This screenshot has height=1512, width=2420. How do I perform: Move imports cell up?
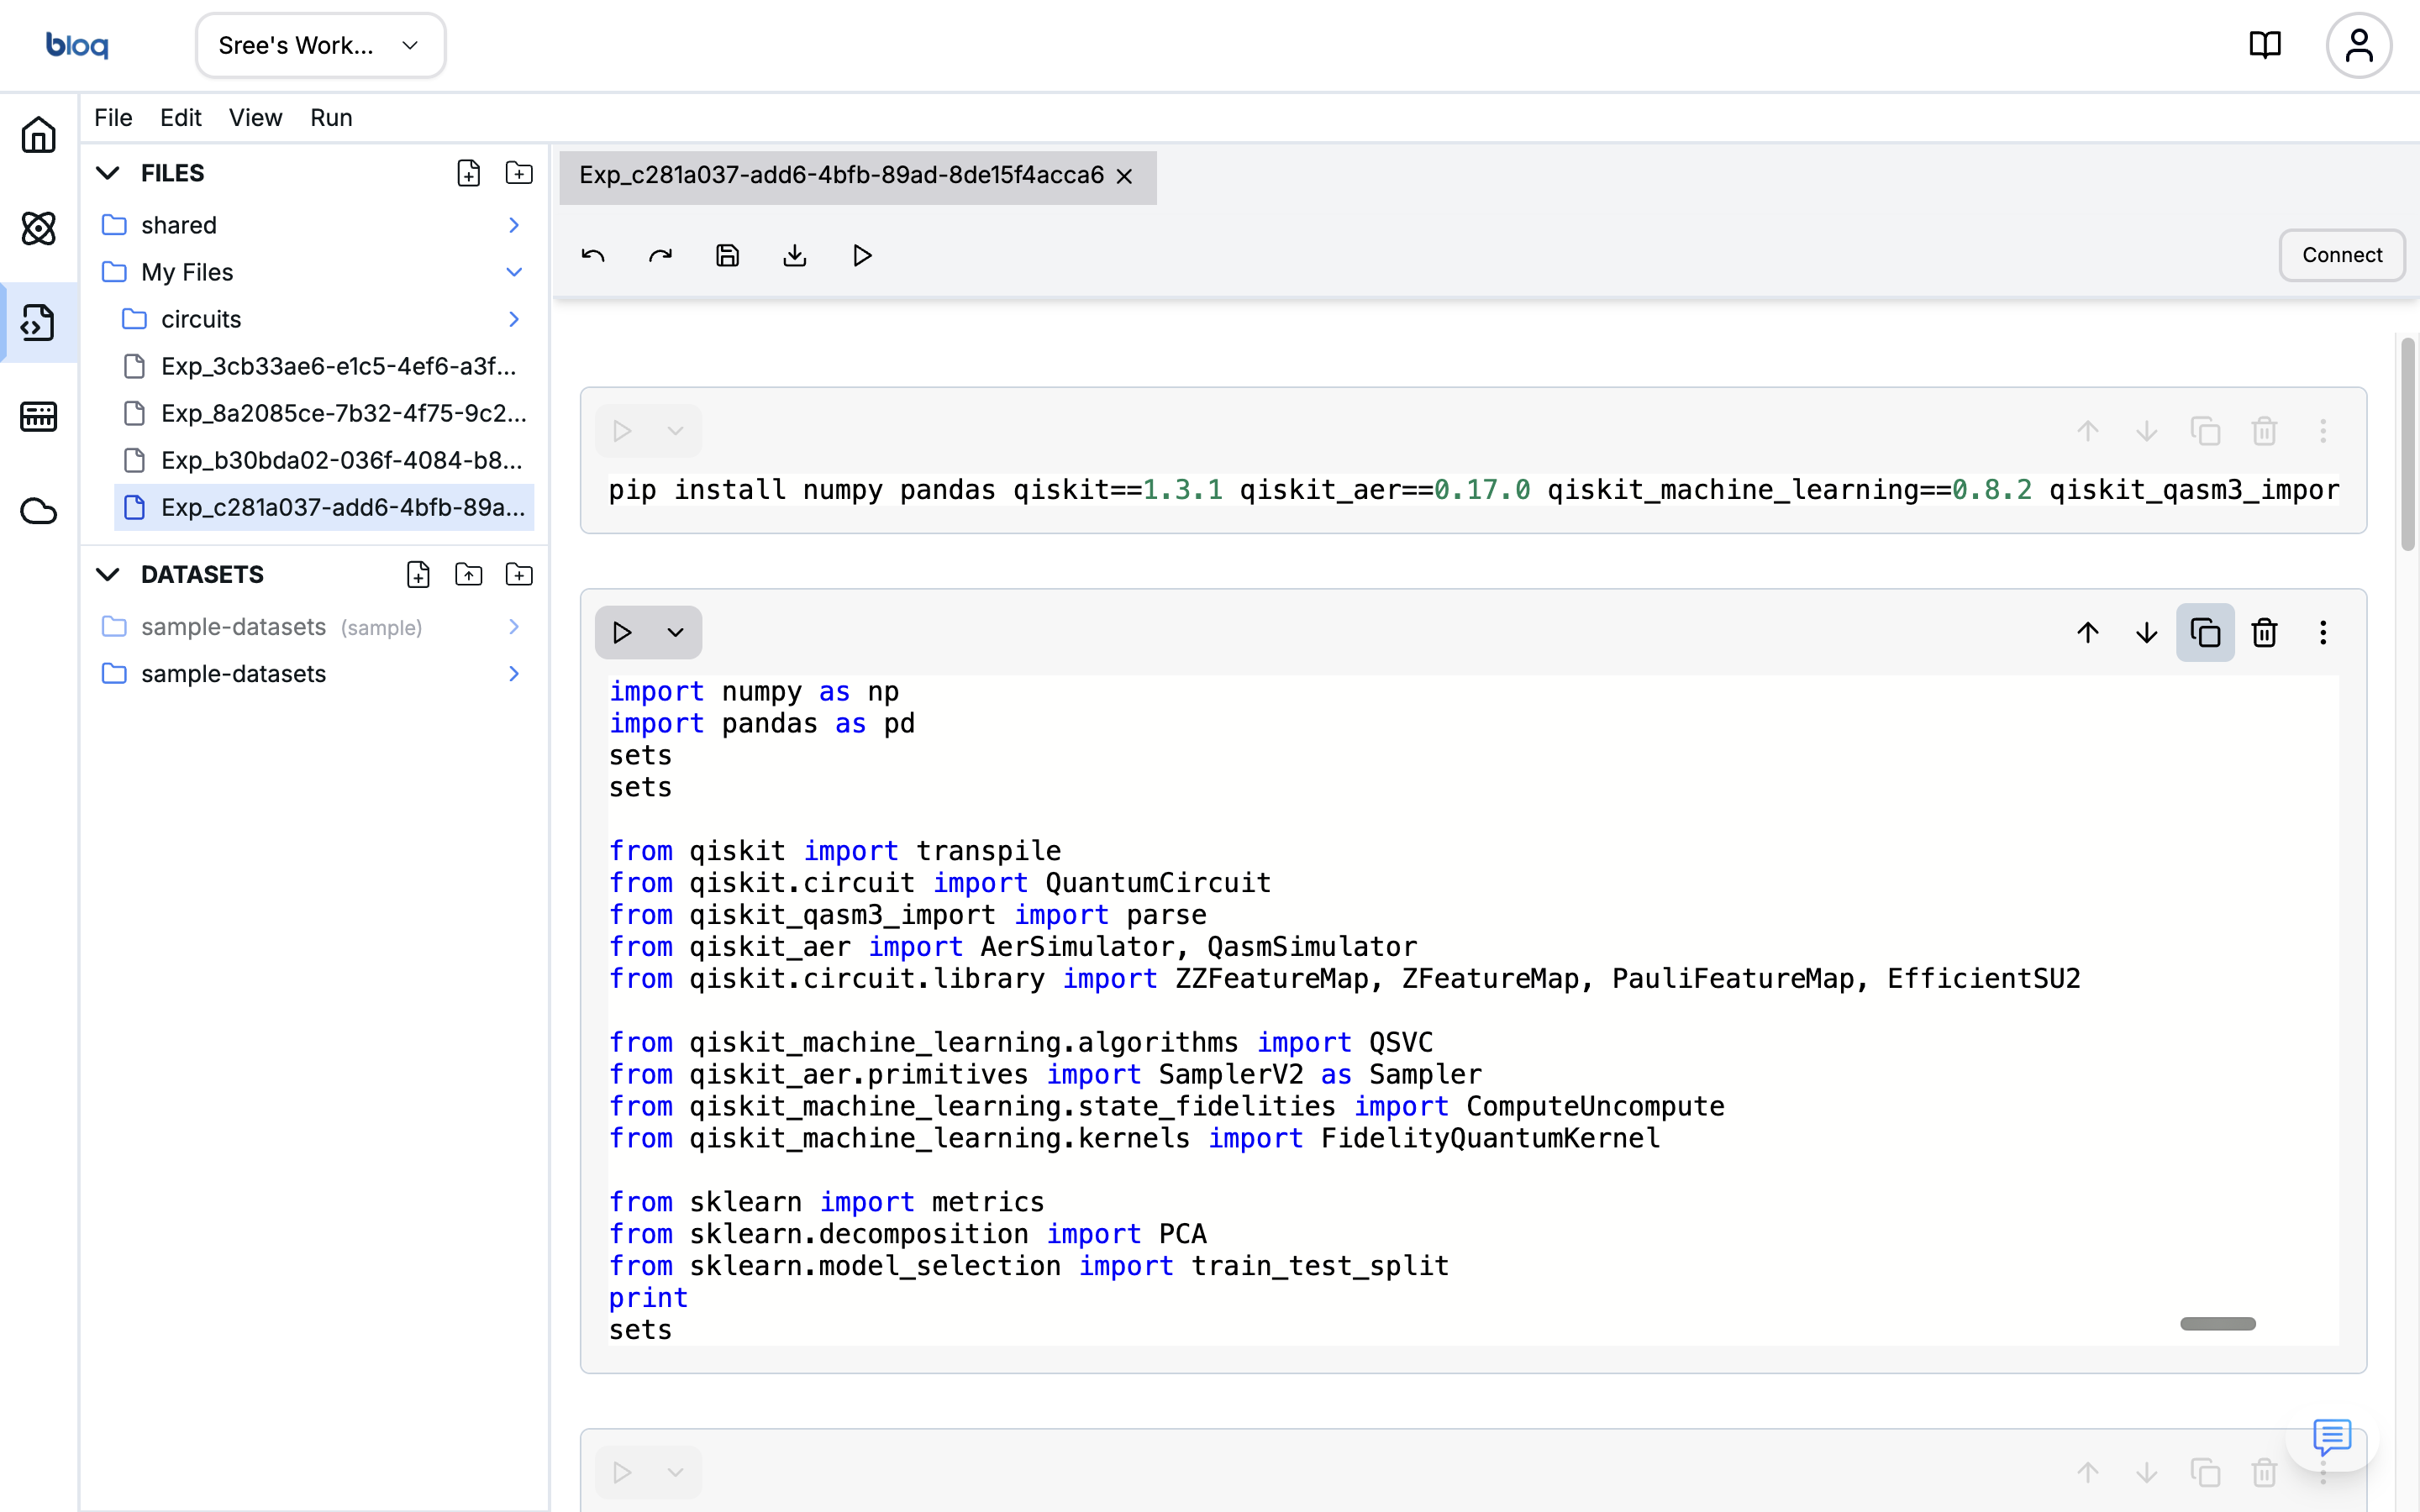(2087, 632)
